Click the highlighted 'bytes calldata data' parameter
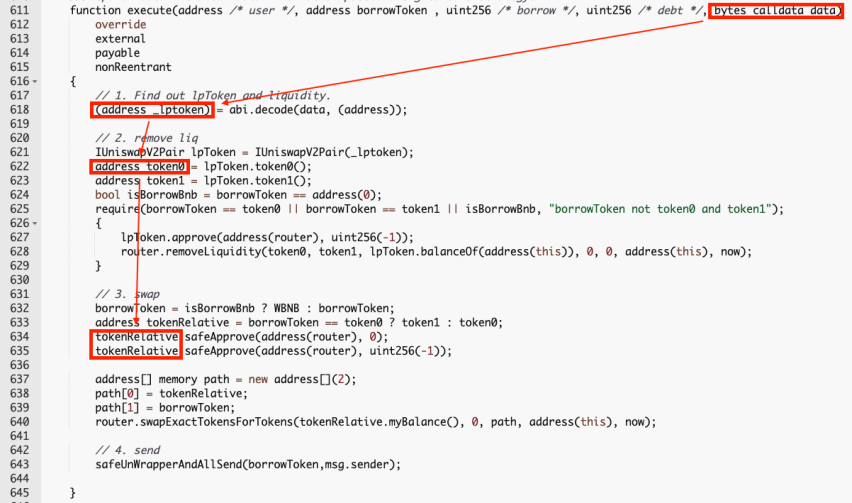852x503 pixels. pos(775,11)
